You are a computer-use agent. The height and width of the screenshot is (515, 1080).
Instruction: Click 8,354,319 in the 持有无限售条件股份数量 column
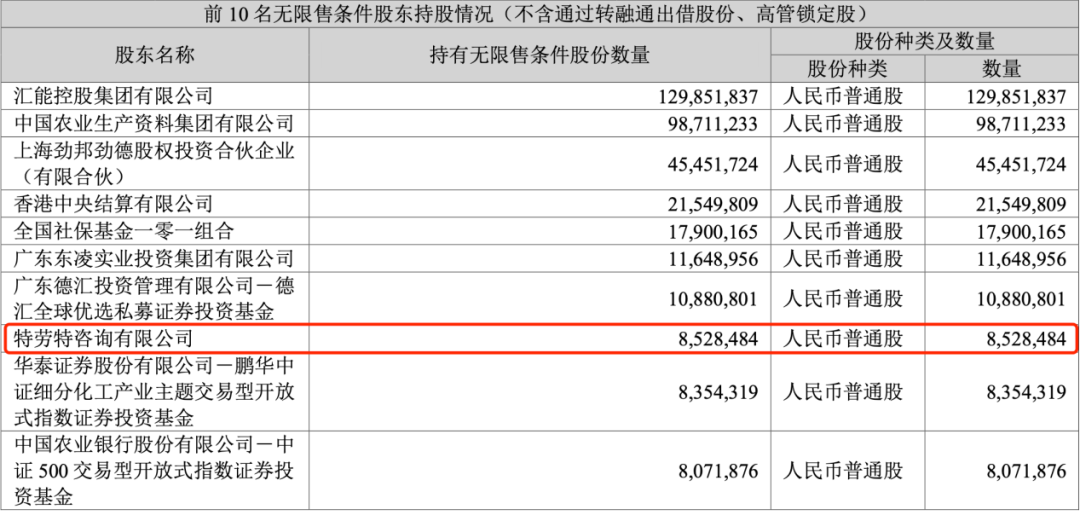(x=719, y=393)
